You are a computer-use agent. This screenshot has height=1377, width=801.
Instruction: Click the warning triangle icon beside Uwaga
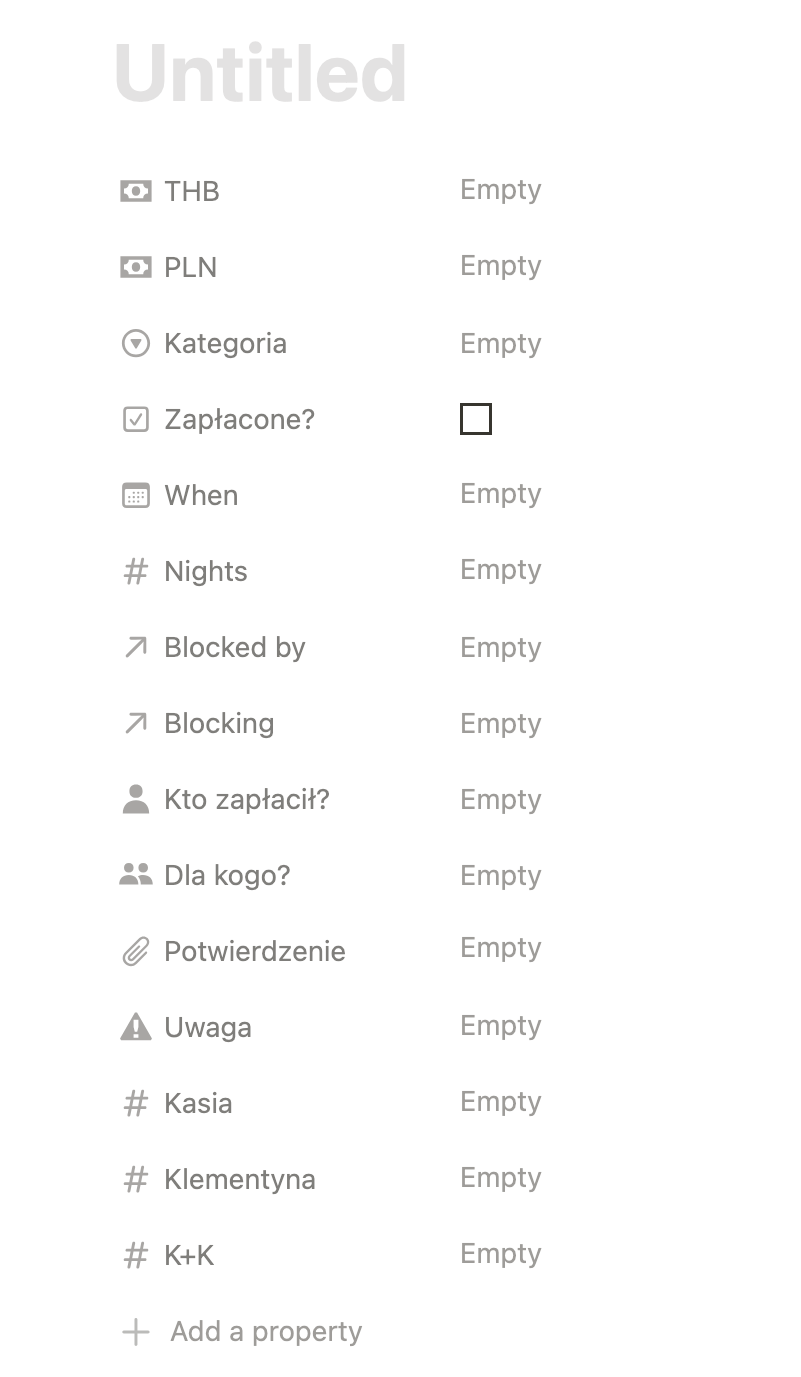135,1027
